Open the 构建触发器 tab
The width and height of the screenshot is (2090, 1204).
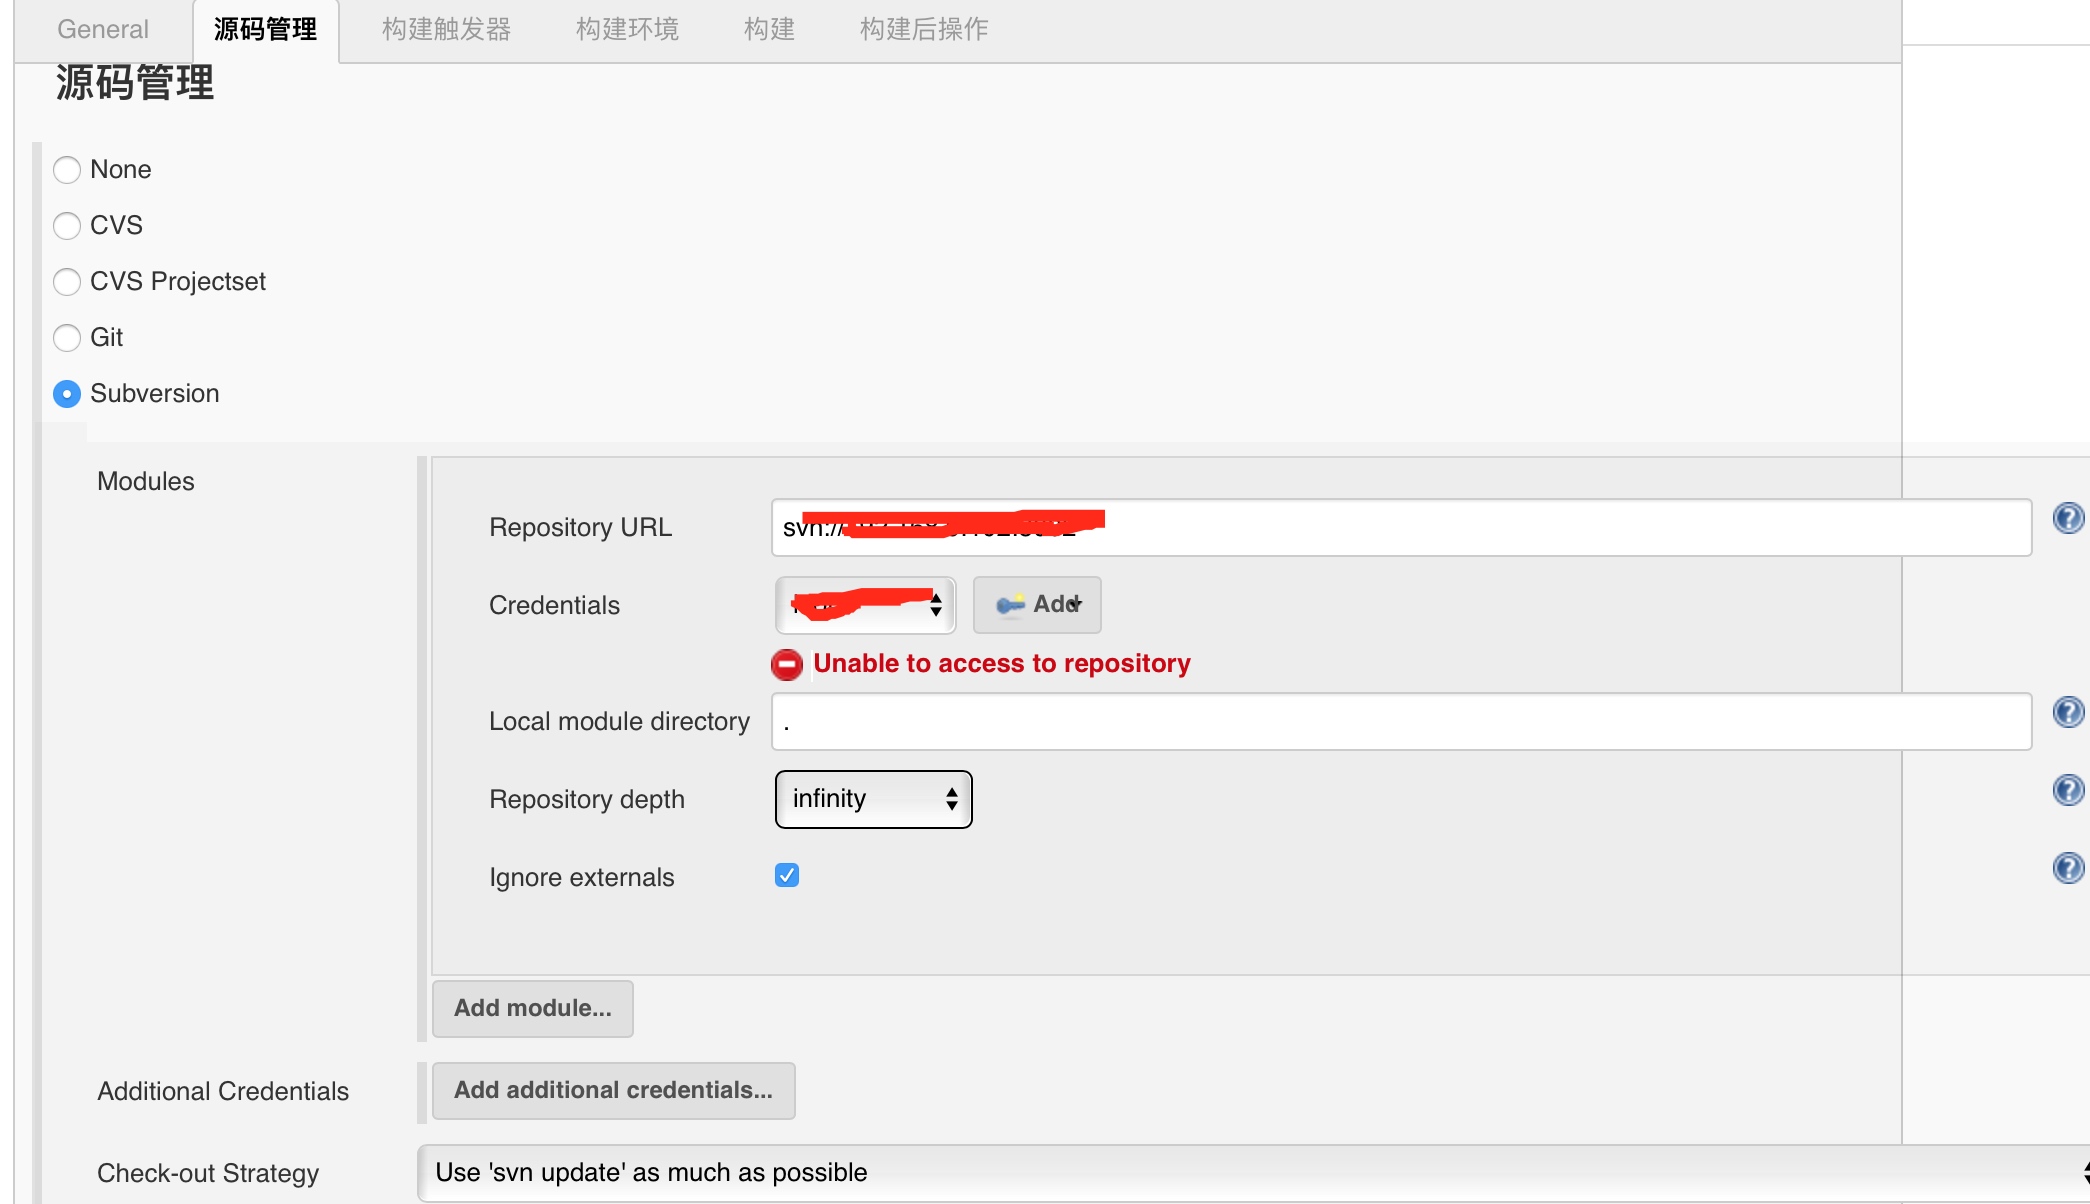[x=446, y=29]
